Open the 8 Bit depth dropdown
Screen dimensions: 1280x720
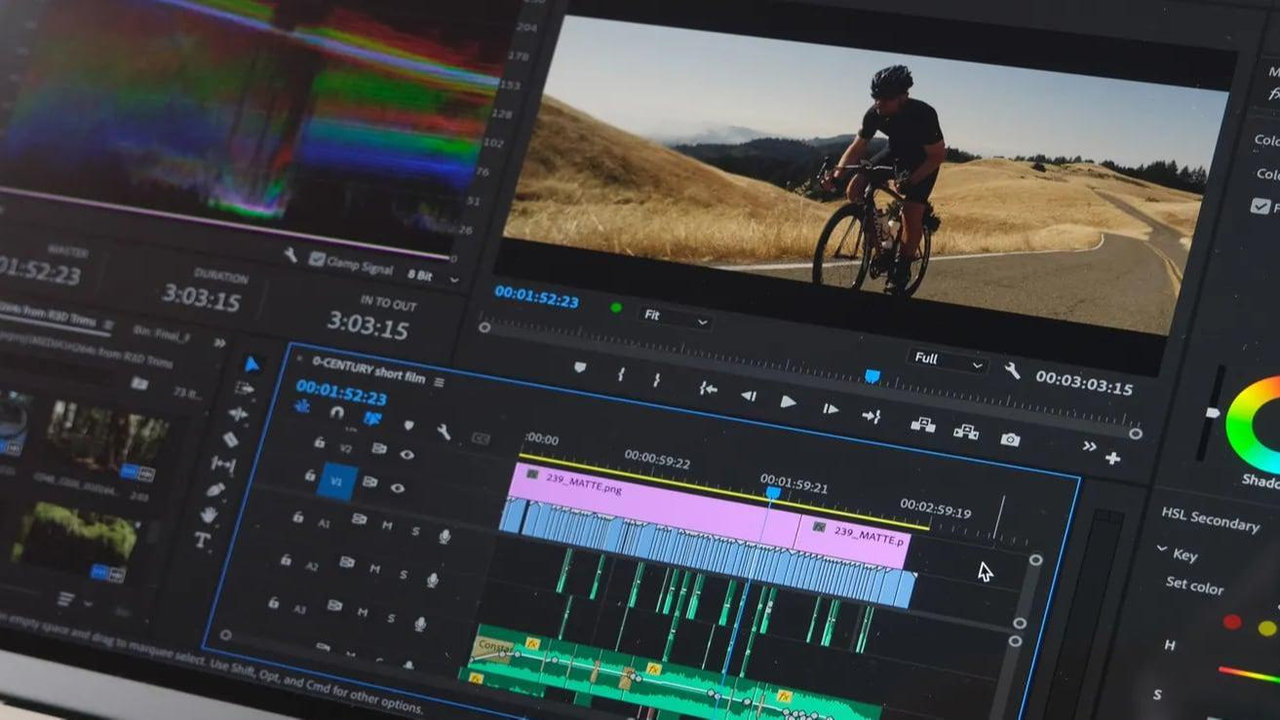pyautogui.click(x=434, y=275)
